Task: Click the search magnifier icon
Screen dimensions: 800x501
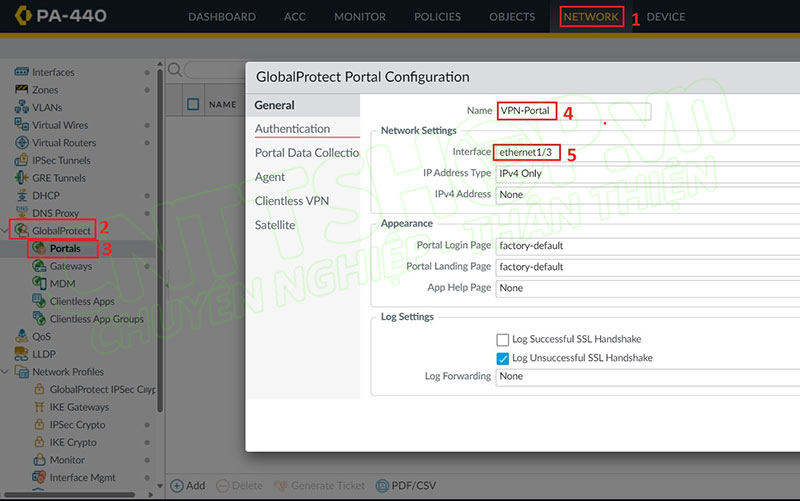Action: point(174,70)
